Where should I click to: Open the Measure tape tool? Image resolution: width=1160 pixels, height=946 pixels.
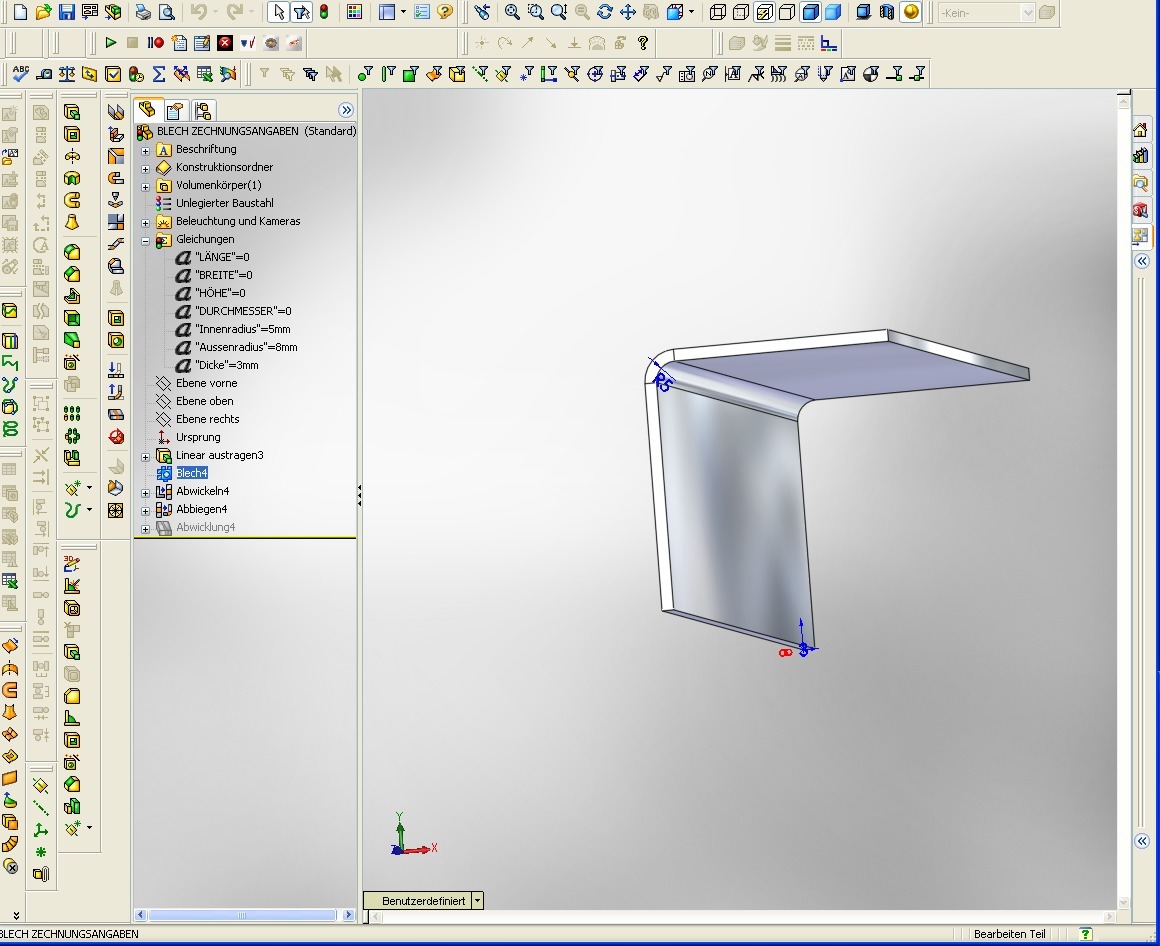[44, 74]
